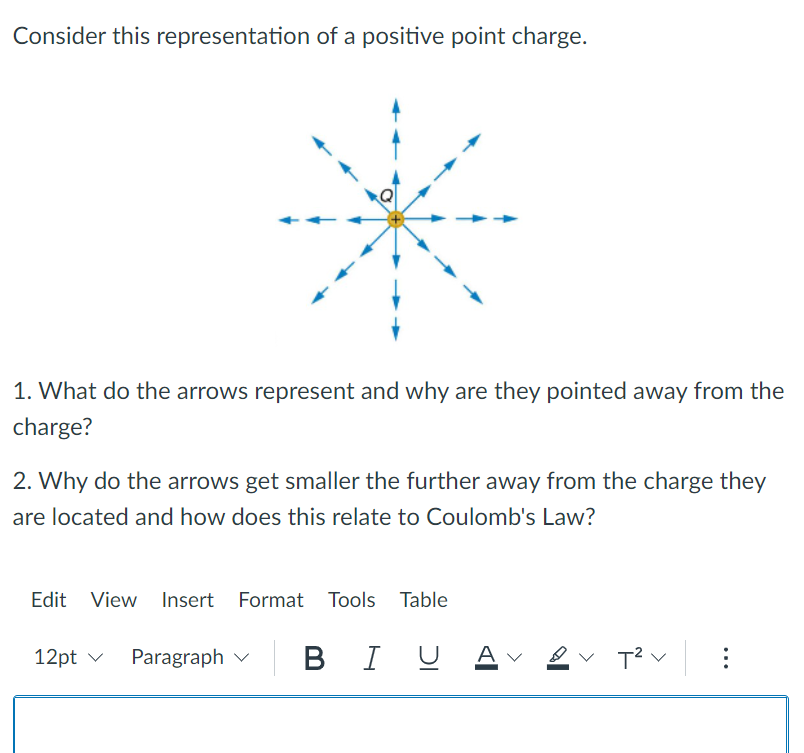Apply text color with the A icon
This screenshot has height=753, width=804.
tap(486, 657)
